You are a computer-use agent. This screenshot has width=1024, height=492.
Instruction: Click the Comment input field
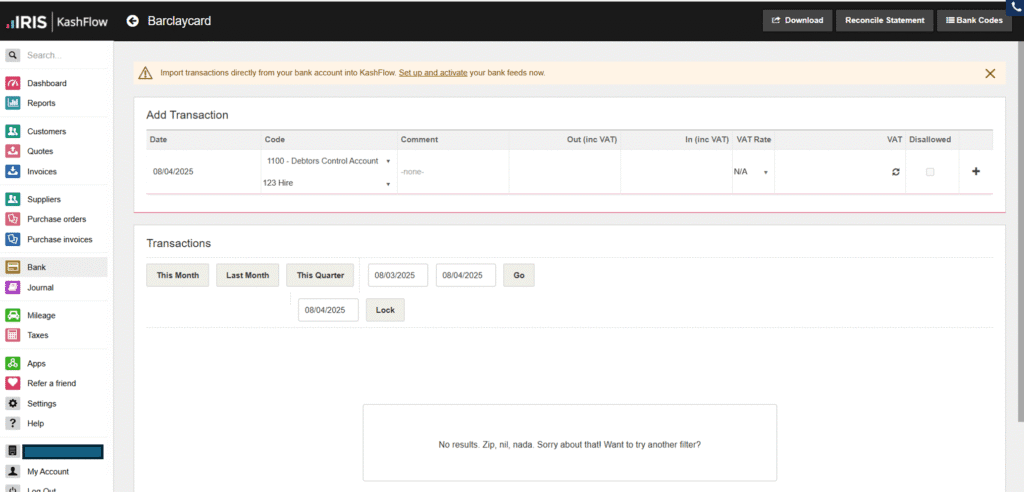click(x=452, y=172)
